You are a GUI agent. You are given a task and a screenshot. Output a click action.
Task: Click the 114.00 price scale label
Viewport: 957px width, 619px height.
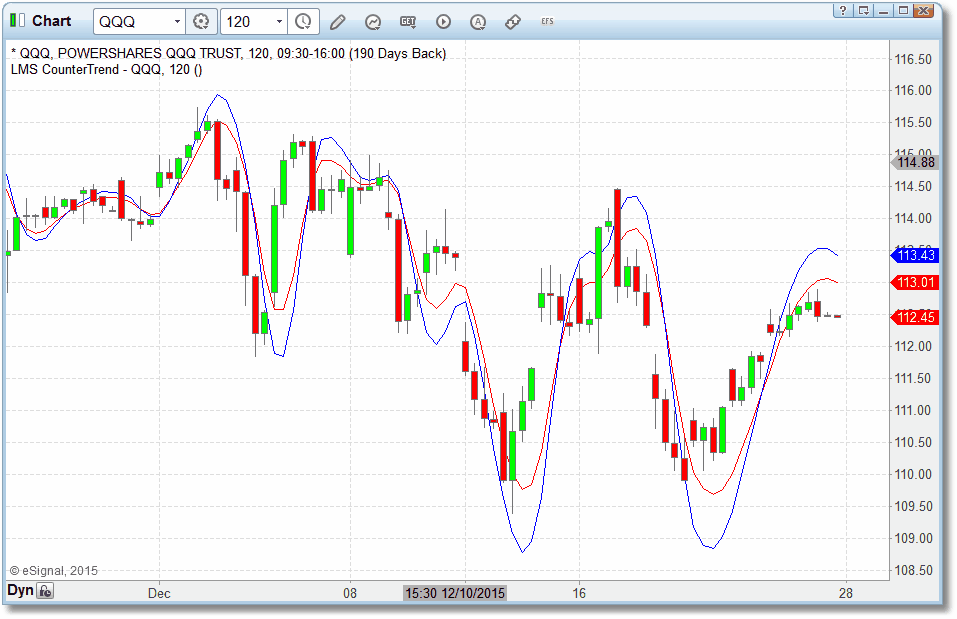(913, 219)
